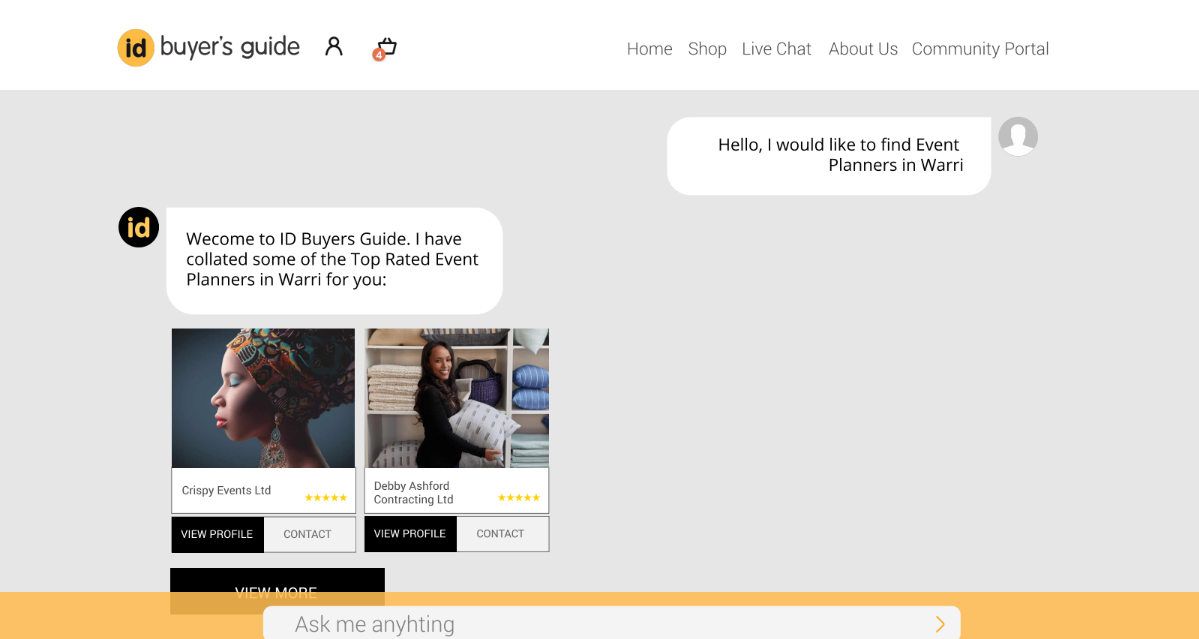Click the ID bot avatar icon
This screenshot has width=1199, height=639.
click(x=139, y=228)
